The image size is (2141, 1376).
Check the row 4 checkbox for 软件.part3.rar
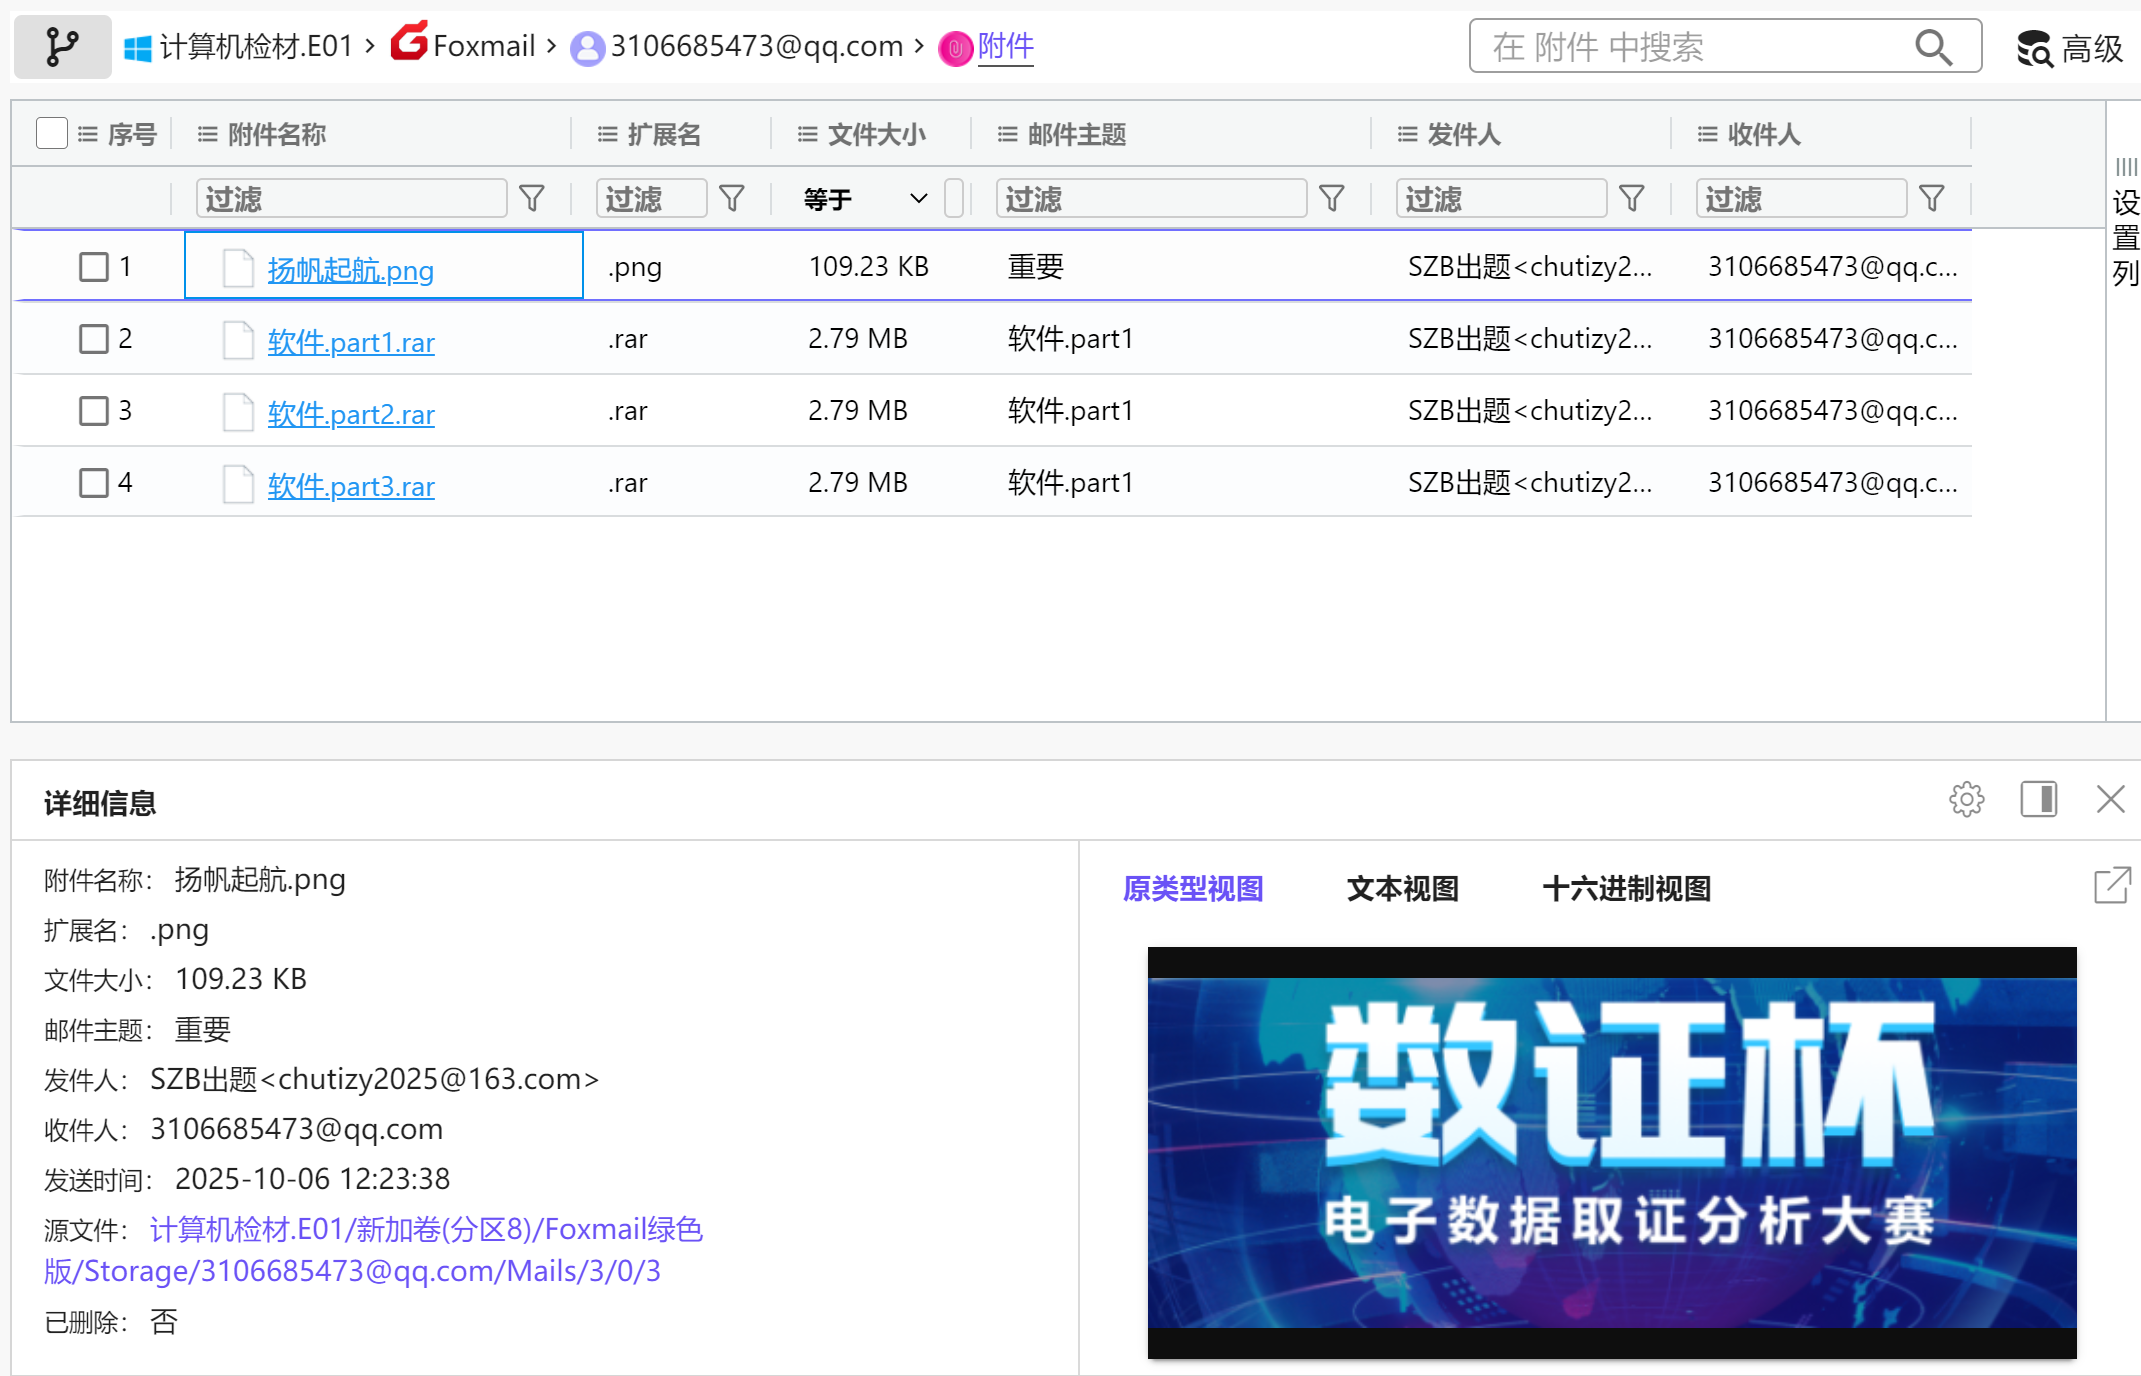pyautogui.click(x=93, y=483)
